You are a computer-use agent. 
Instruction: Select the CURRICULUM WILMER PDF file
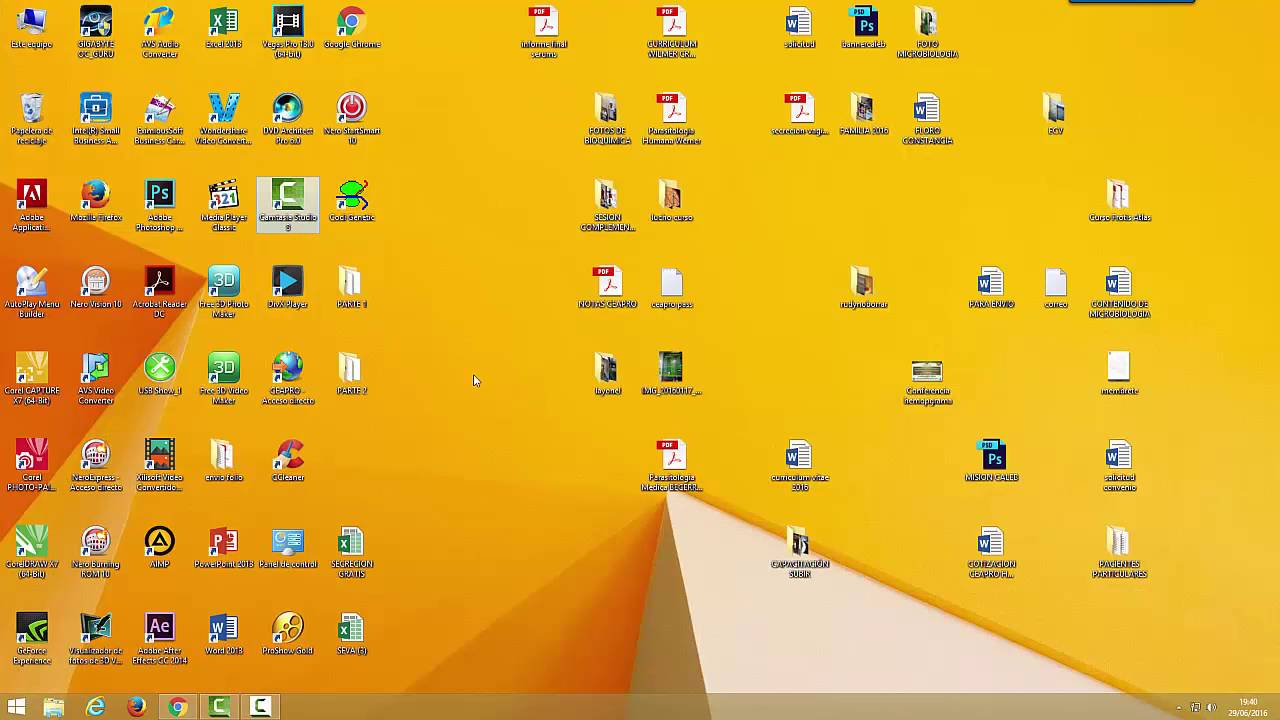[672, 33]
